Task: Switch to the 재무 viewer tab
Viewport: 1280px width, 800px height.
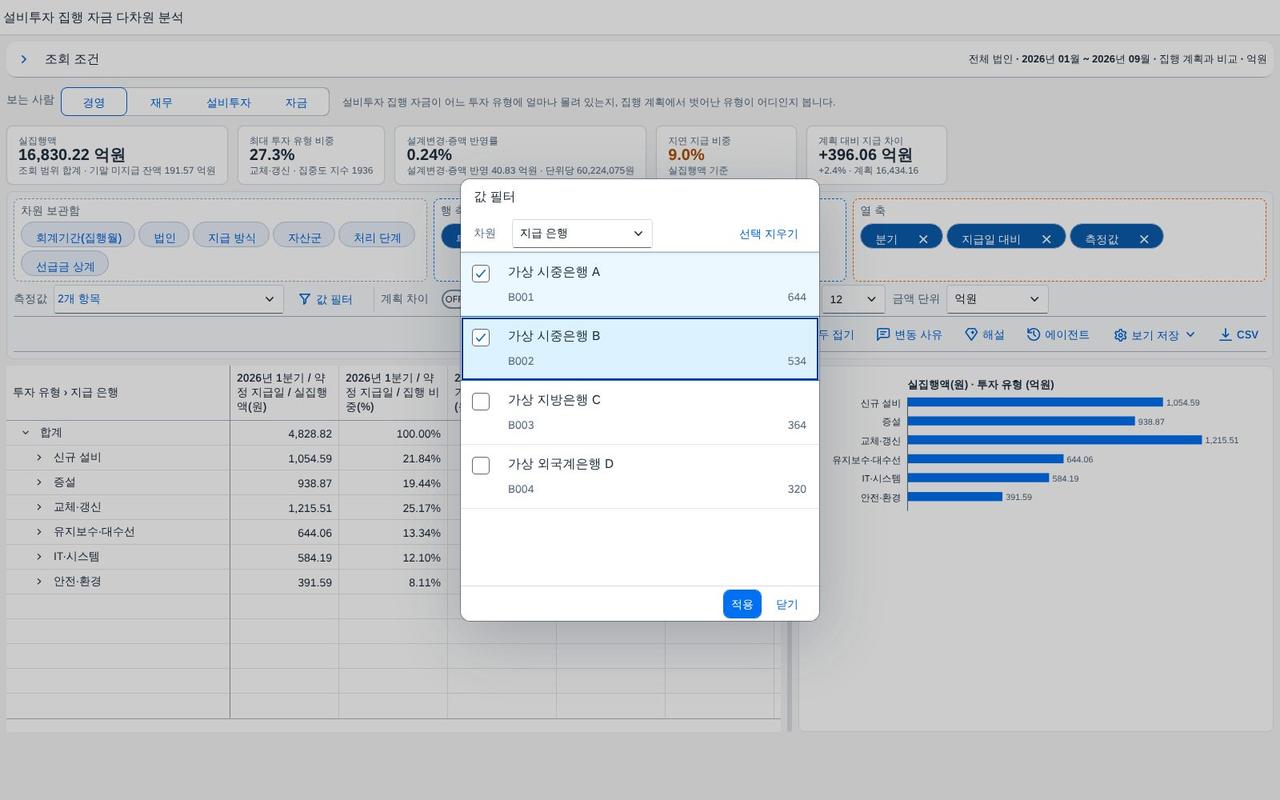Action: click(161, 102)
